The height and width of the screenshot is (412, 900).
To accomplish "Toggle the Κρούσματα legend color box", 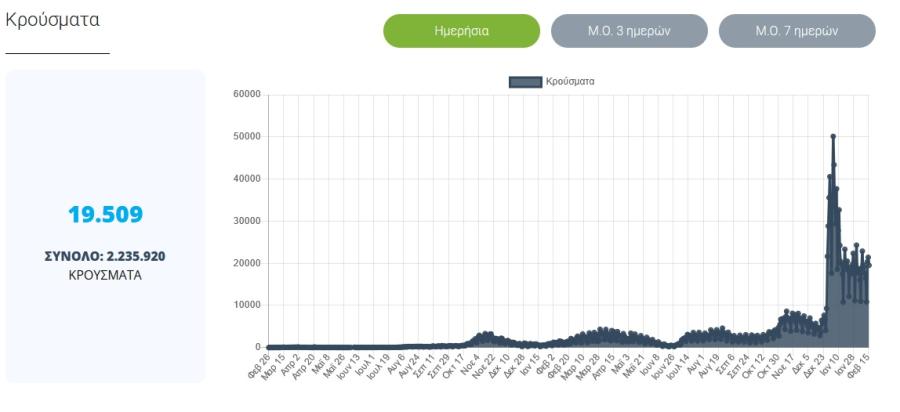I will coord(525,82).
